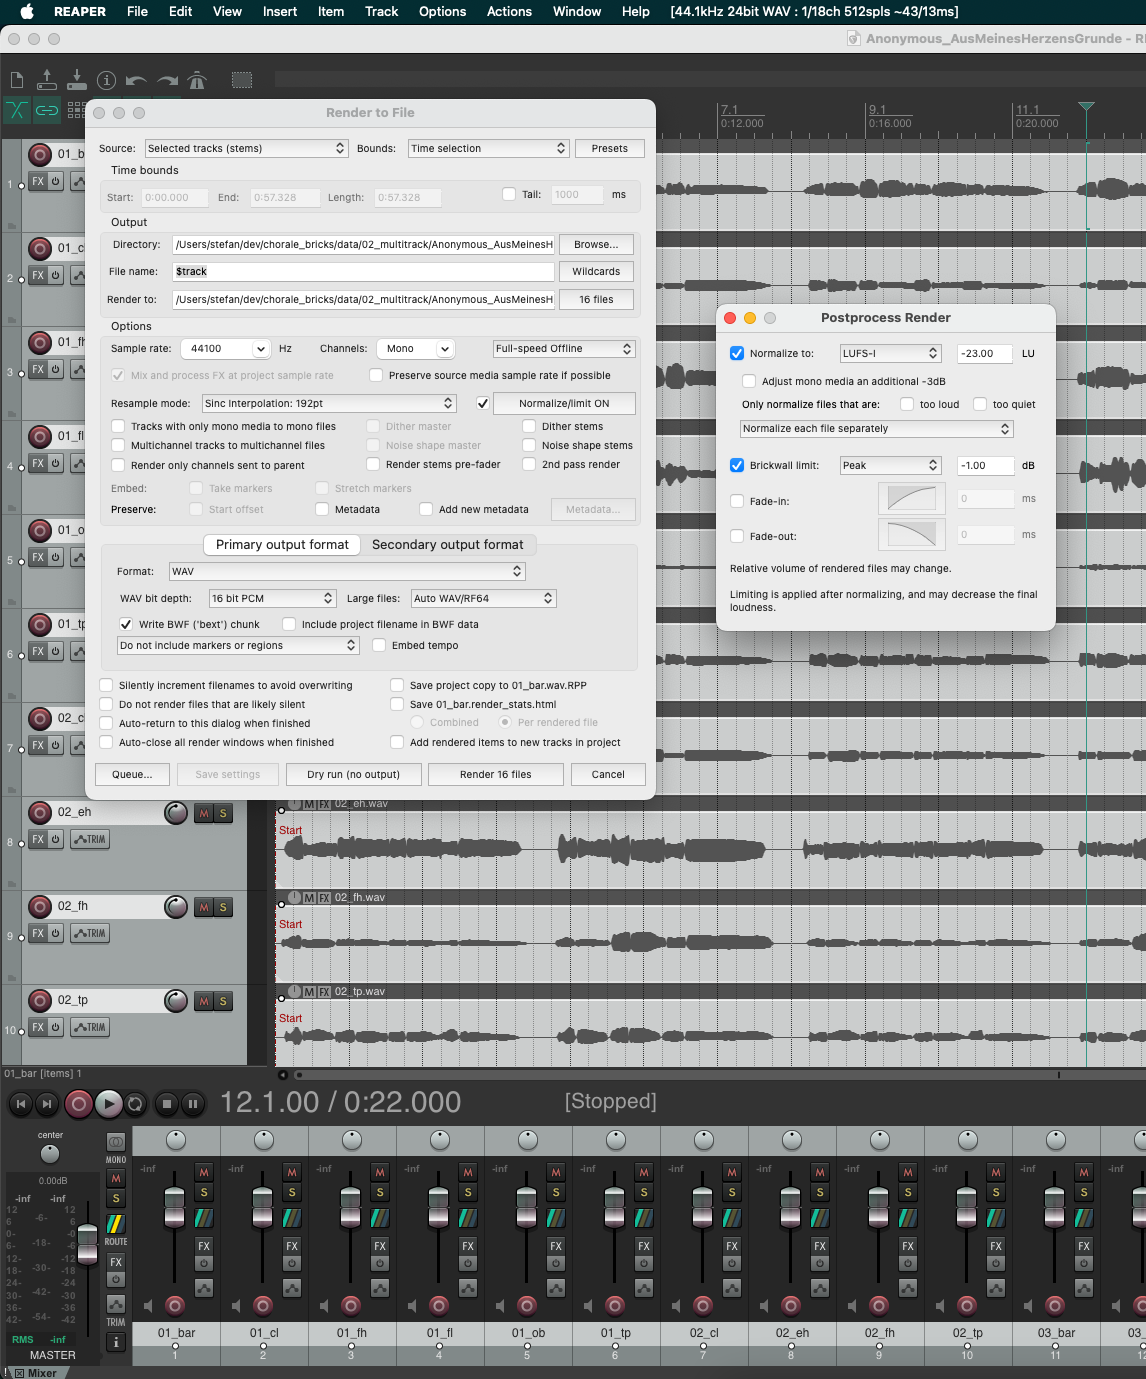The image size is (1146, 1379).
Task: Click the Wildcards button
Action: (x=596, y=271)
